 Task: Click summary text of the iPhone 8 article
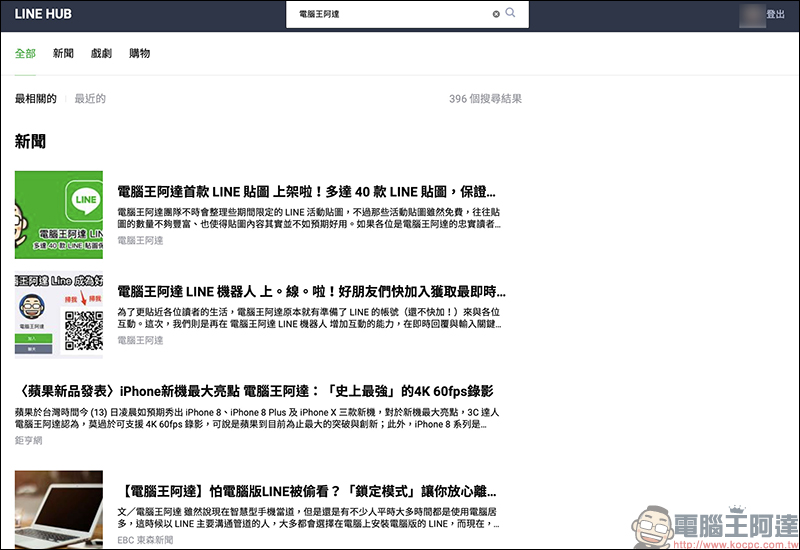pyautogui.click(x=257, y=418)
